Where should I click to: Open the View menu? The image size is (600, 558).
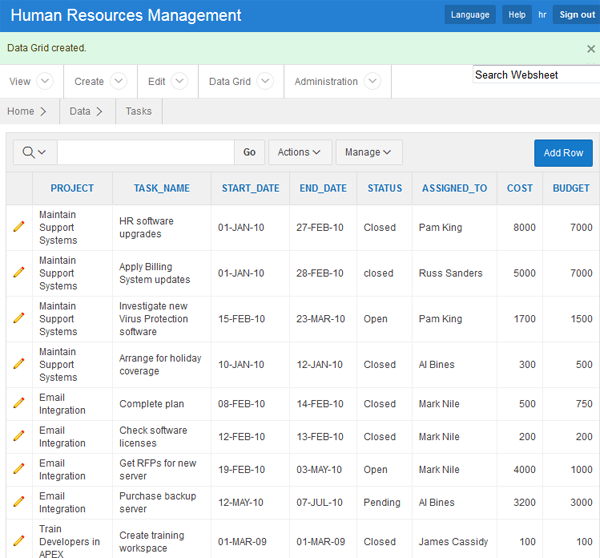[31, 81]
